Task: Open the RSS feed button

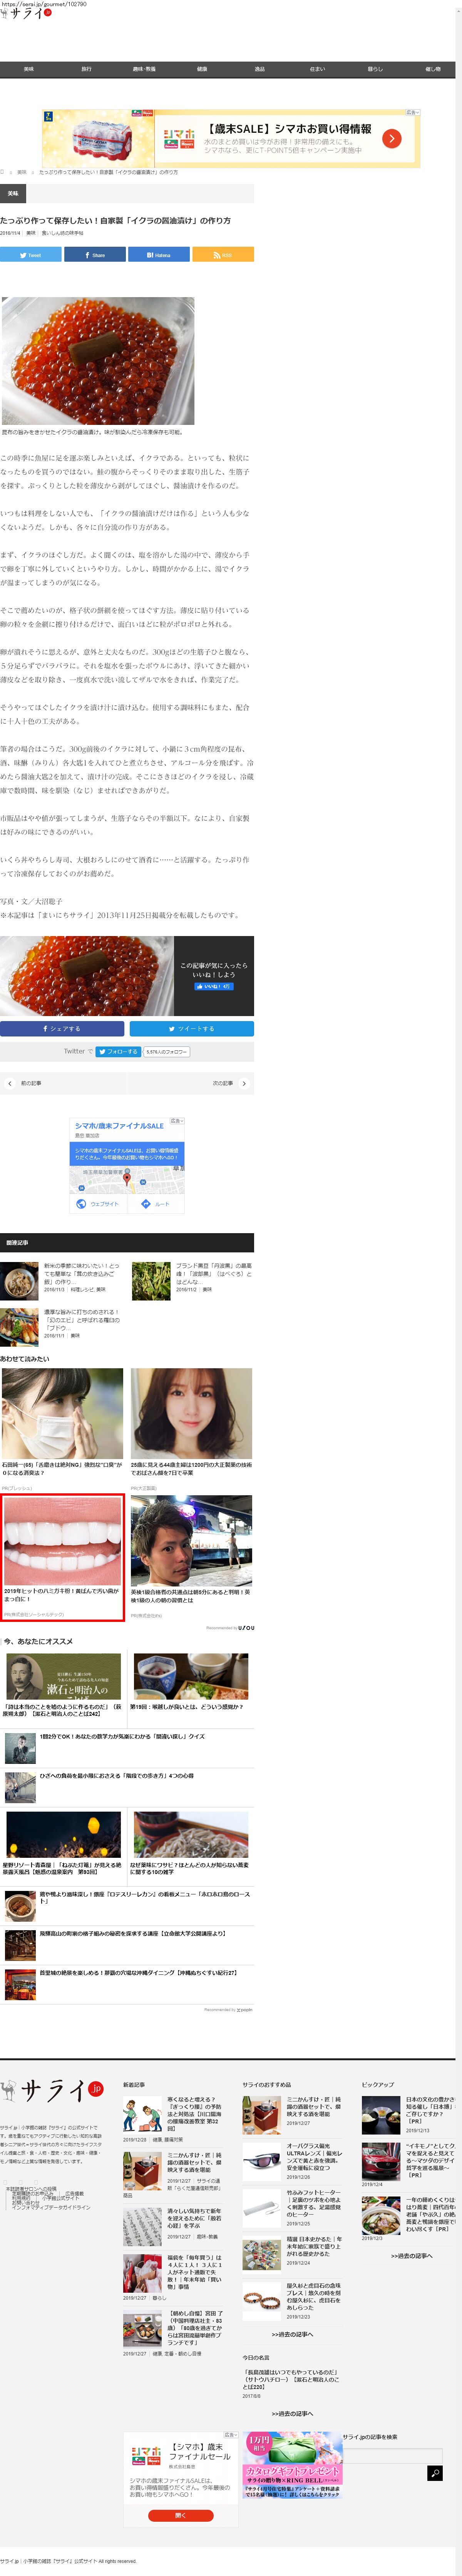Action: [222, 255]
